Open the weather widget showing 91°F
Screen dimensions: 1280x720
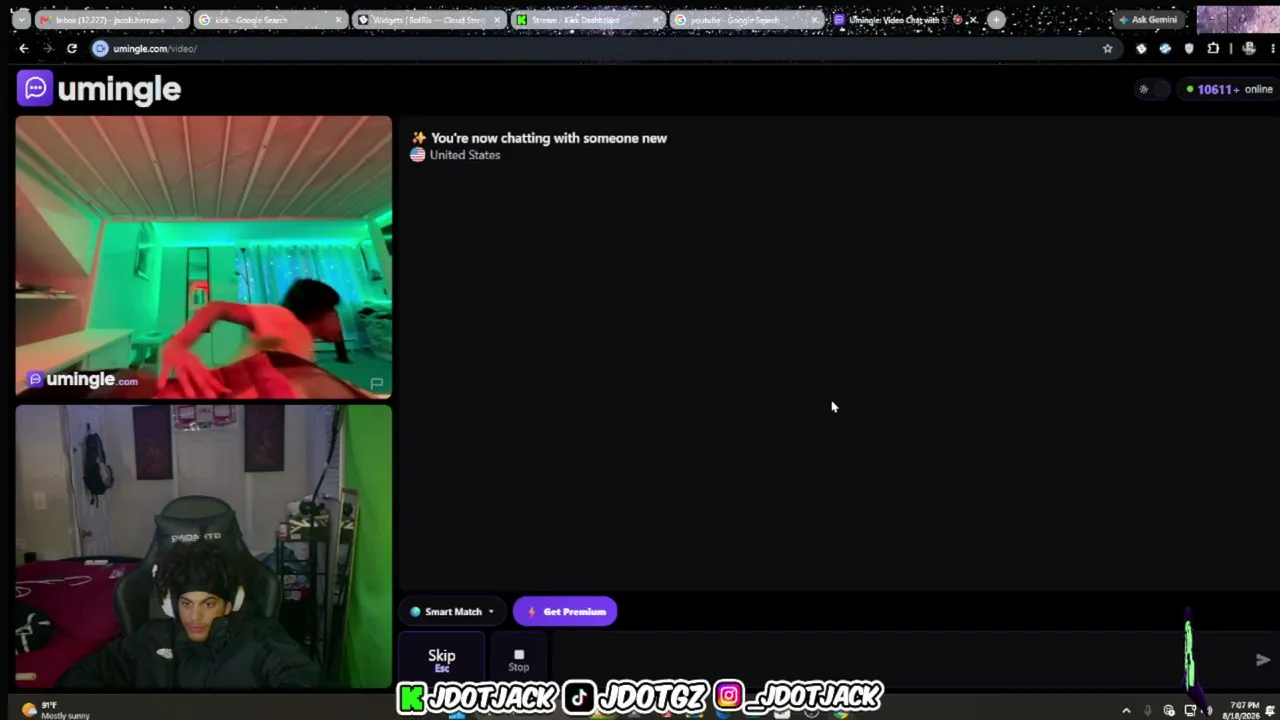coord(55,710)
